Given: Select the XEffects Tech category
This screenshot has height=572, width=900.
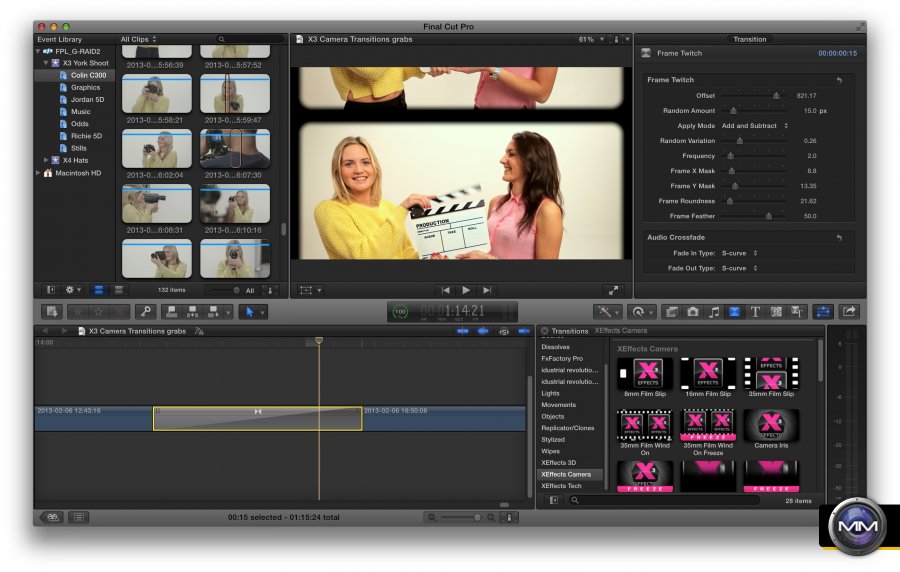Looking at the screenshot, I should (x=561, y=486).
